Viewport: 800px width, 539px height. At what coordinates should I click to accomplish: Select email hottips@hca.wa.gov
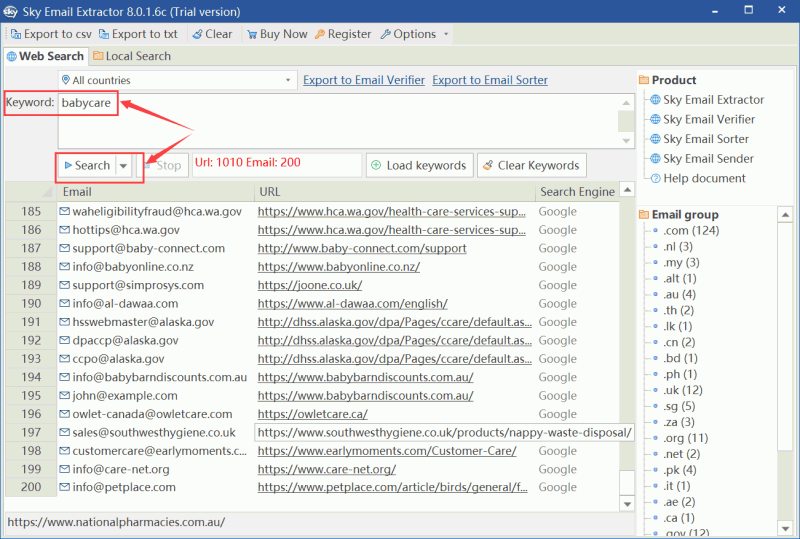pyautogui.click(x=126, y=230)
